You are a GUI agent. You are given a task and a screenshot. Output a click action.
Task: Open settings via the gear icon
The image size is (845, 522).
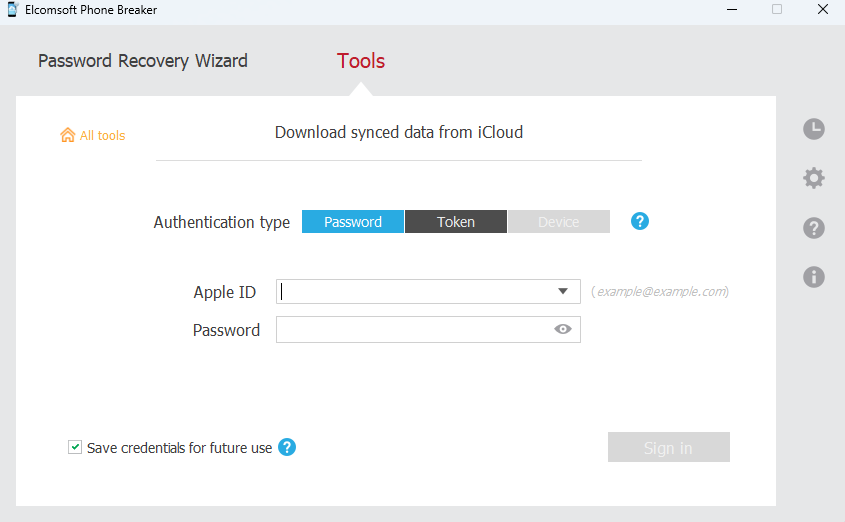coord(814,178)
